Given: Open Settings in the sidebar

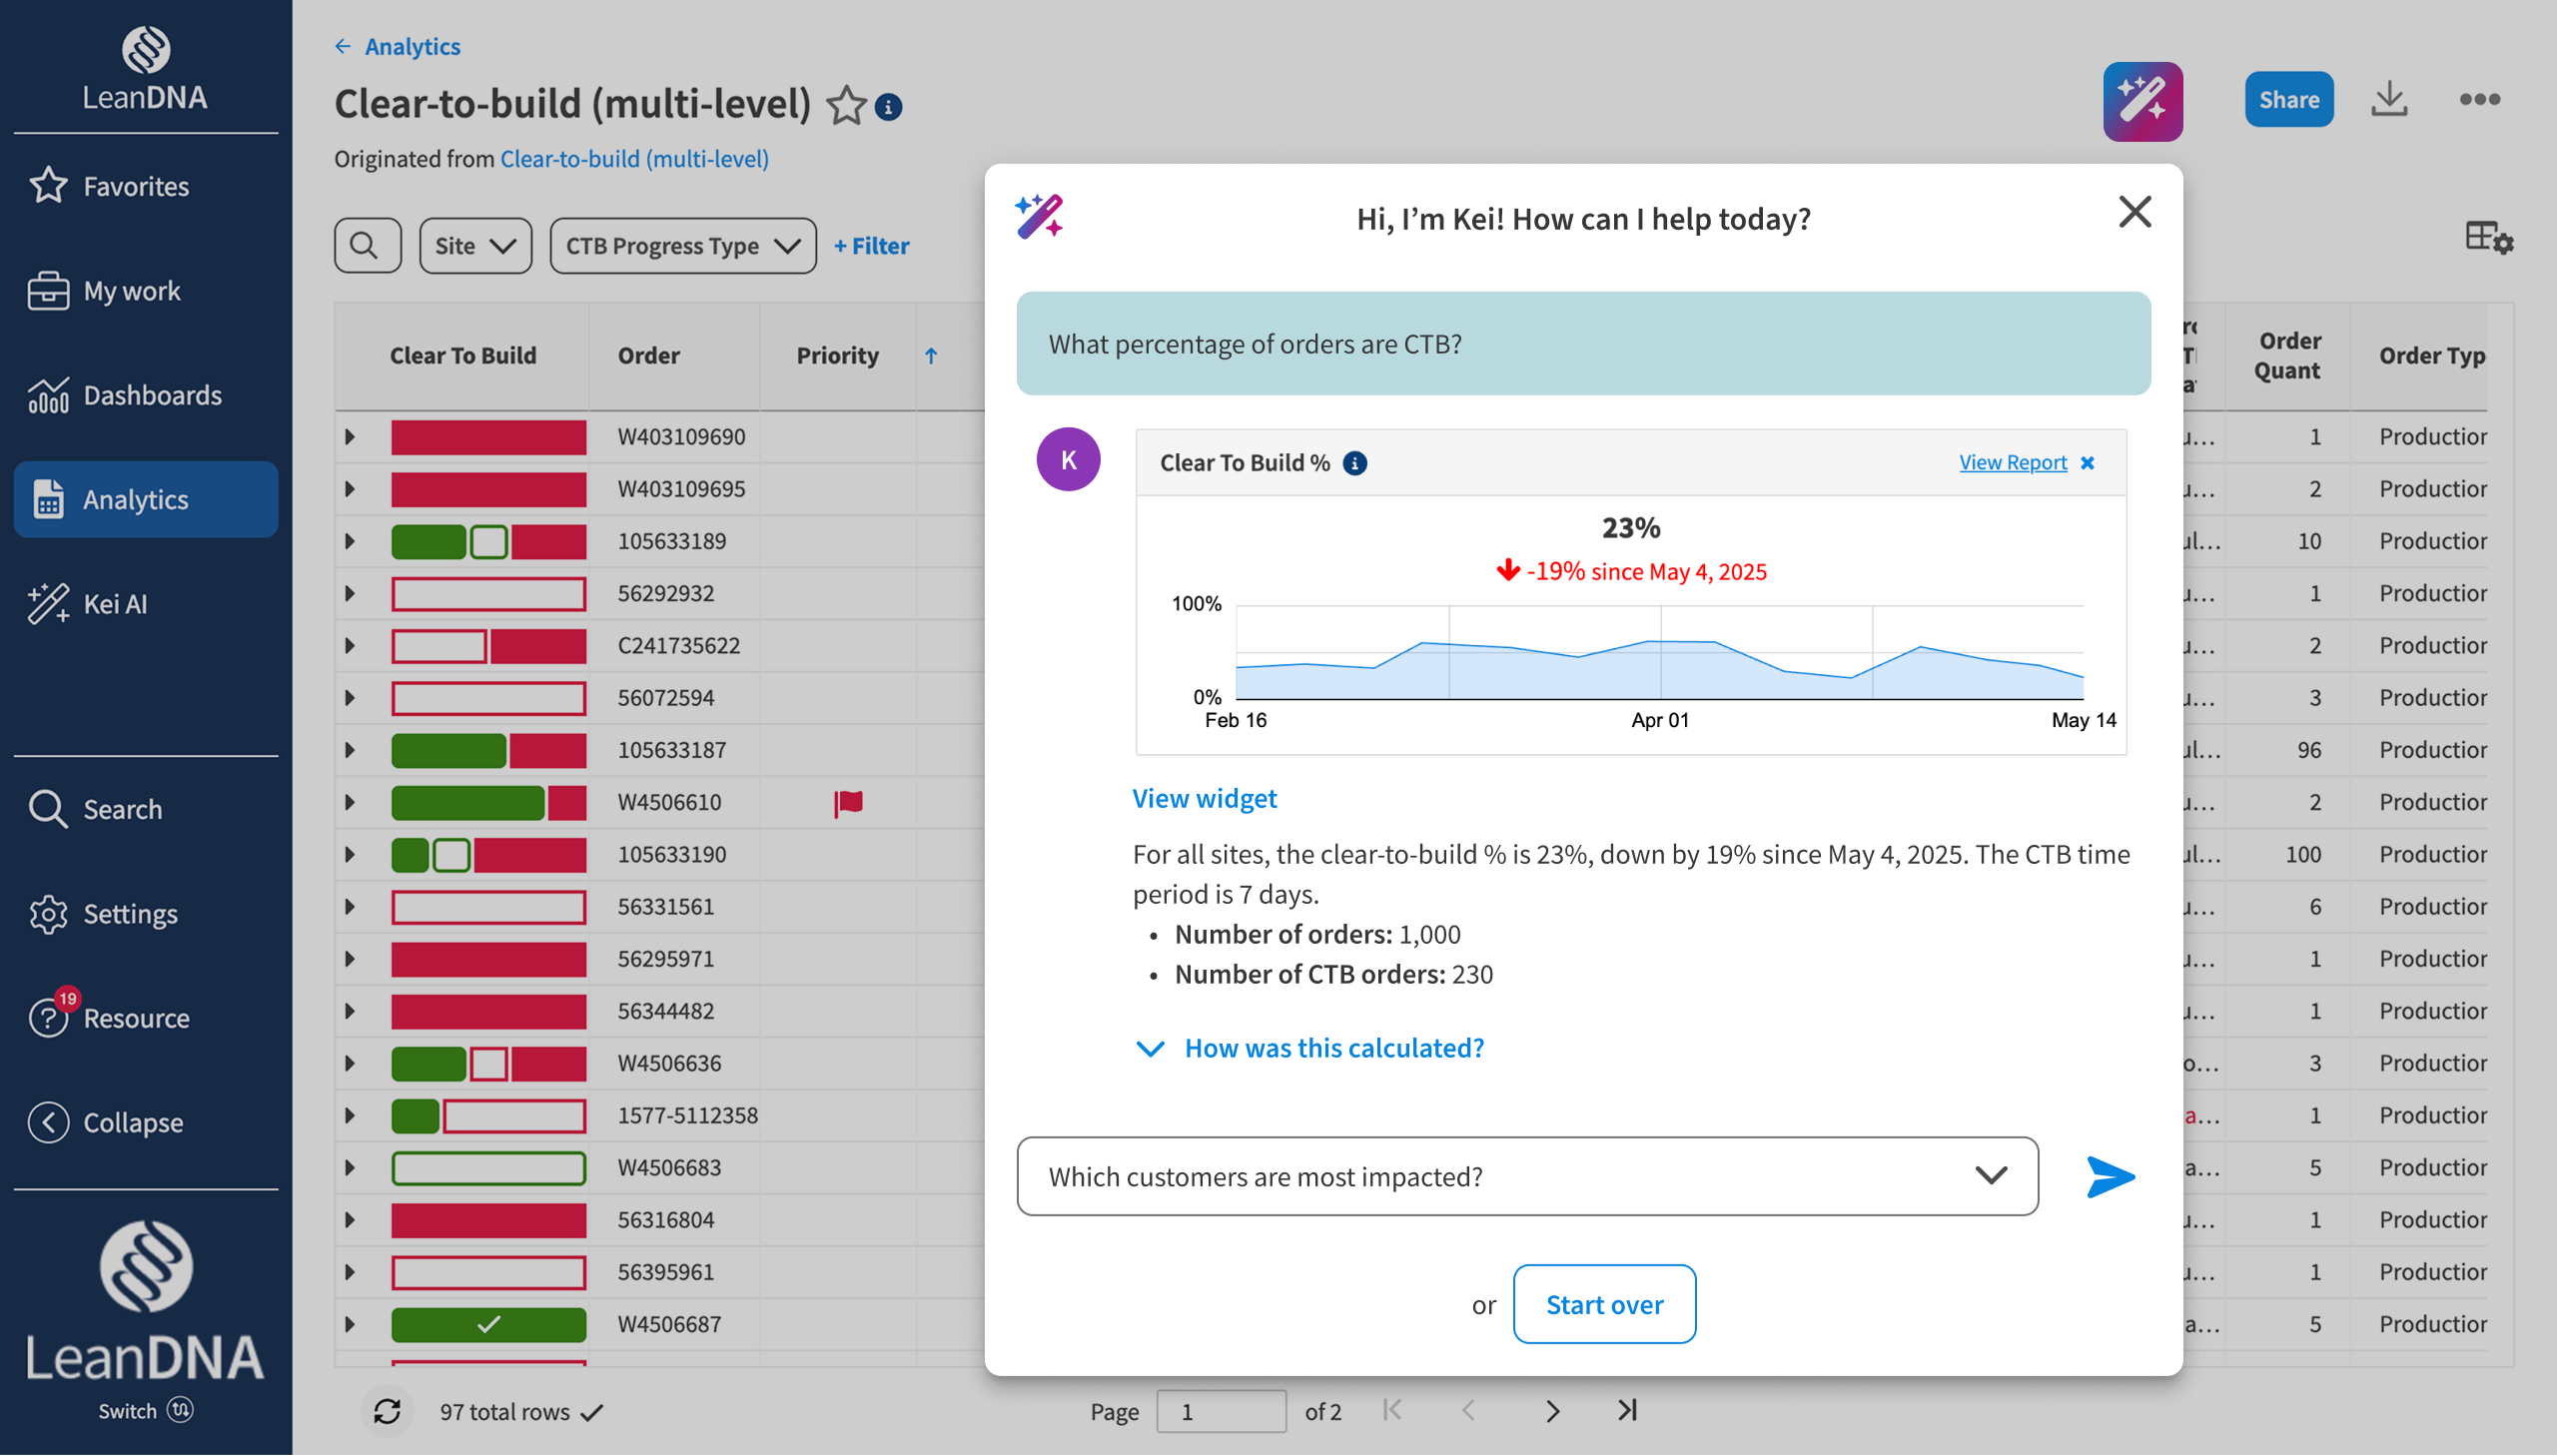Looking at the screenshot, I should pyautogui.click(x=146, y=914).
